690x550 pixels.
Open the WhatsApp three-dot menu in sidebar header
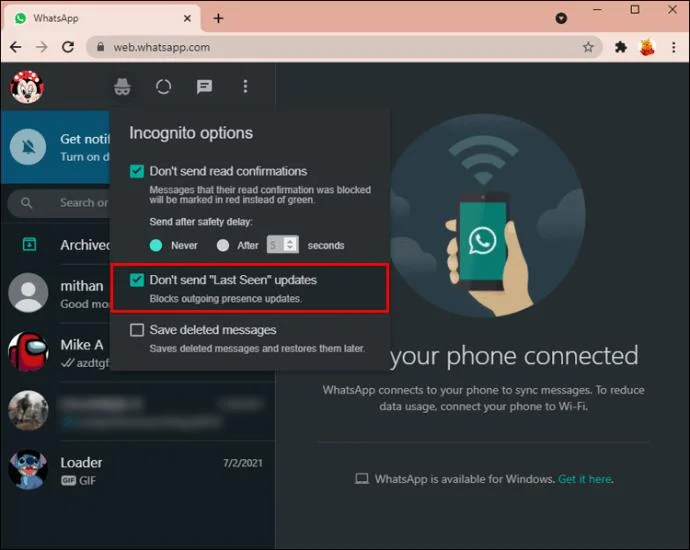245,86
